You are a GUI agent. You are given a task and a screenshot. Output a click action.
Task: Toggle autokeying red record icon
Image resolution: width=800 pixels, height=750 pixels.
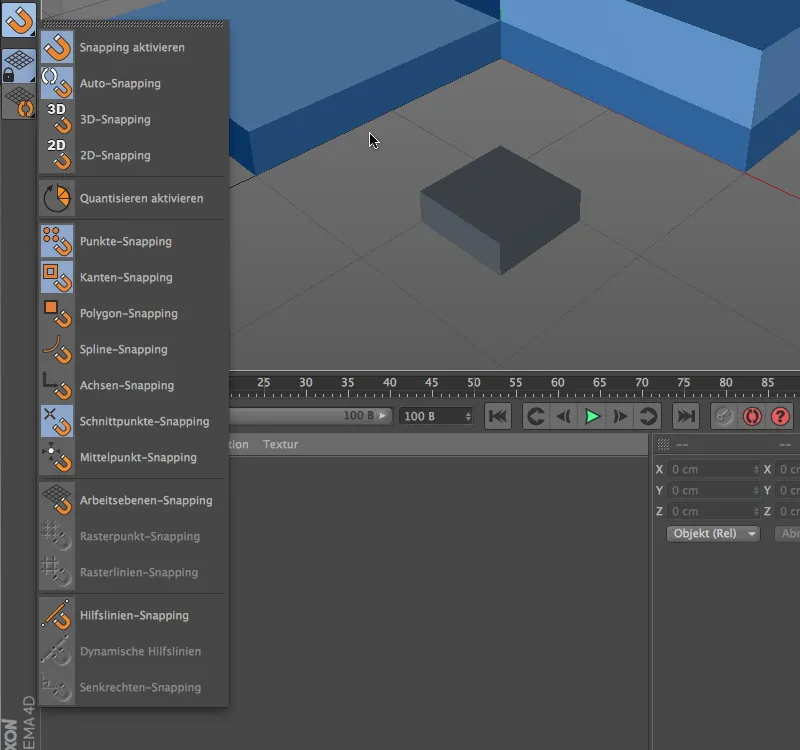point(752,416)
